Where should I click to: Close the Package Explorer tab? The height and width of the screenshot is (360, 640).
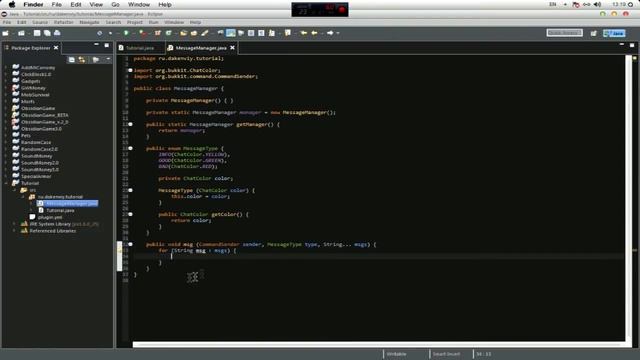tap(56, 48)
